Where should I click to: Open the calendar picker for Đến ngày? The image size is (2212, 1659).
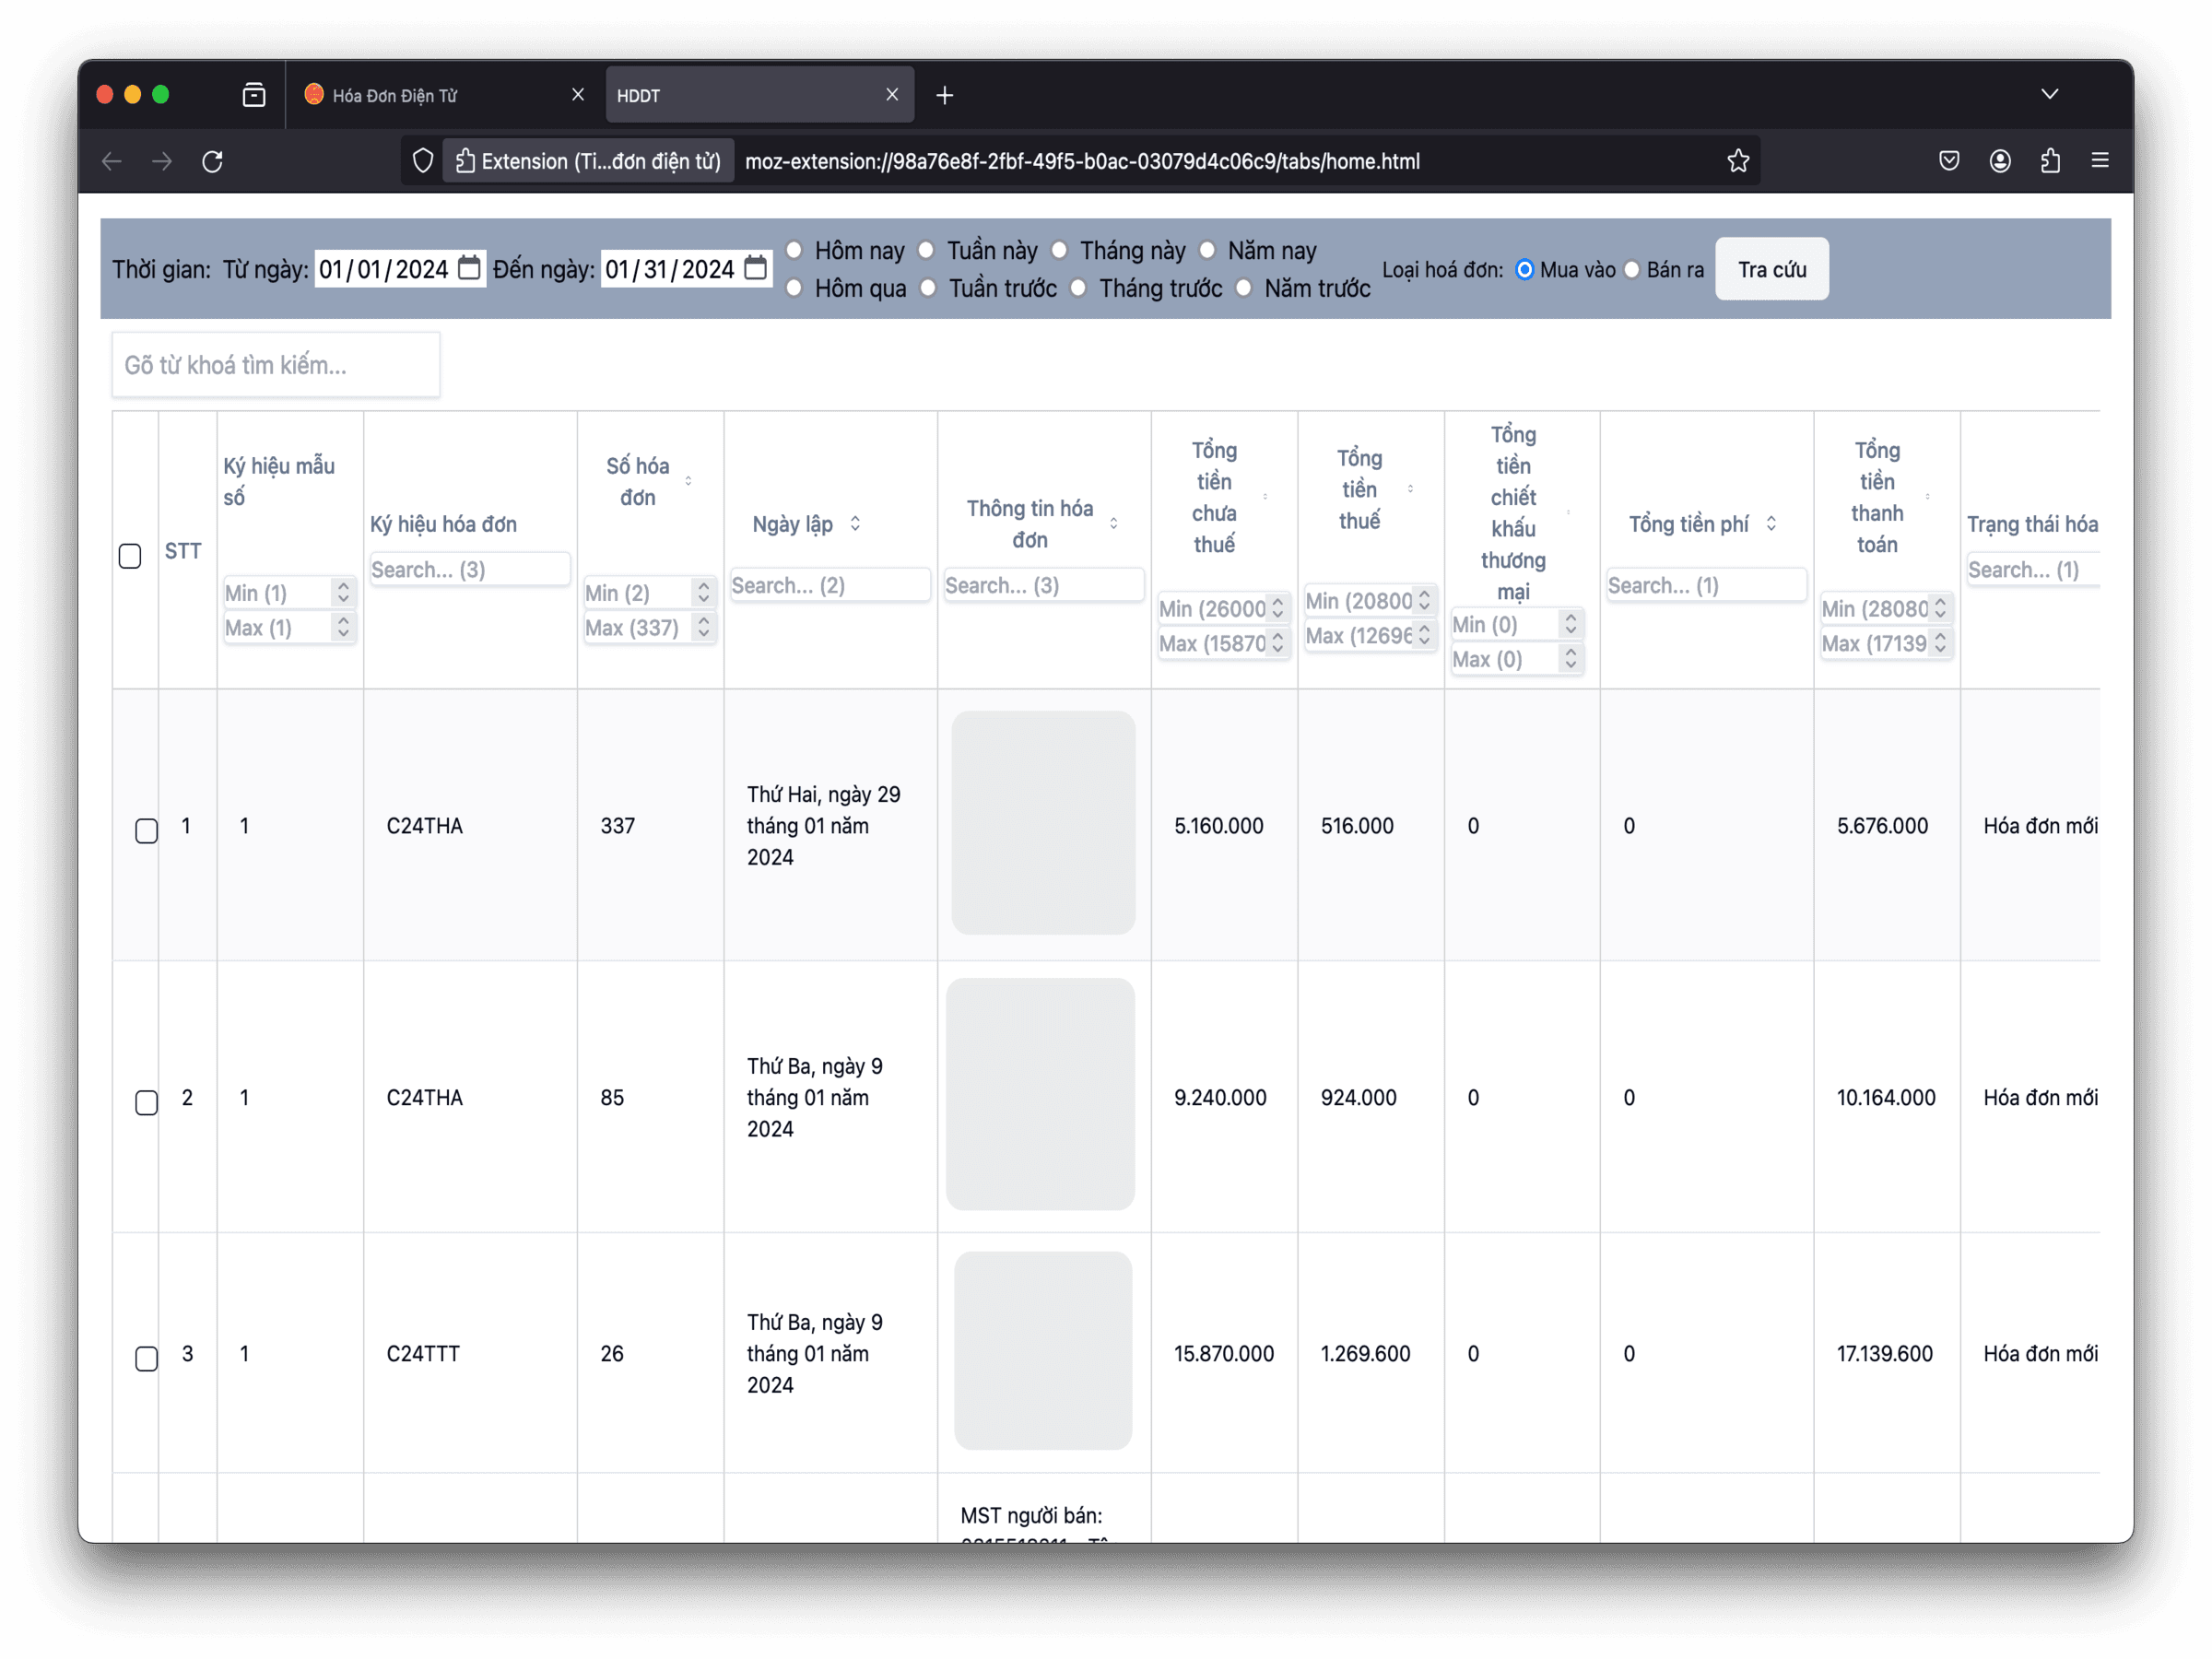(756, 268)
